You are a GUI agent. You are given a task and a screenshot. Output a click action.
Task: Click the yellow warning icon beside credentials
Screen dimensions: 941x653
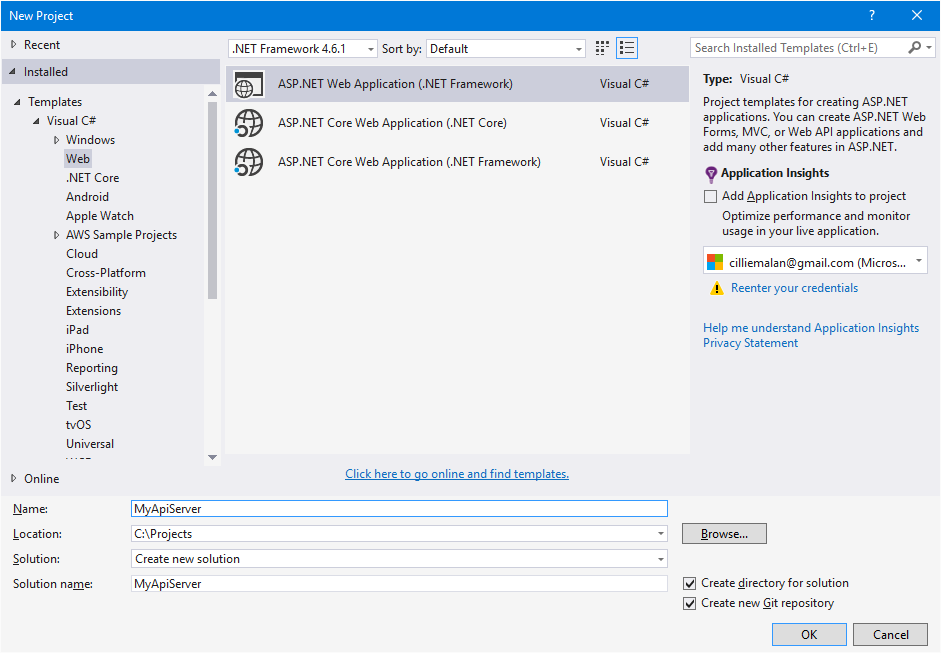point(717,289)
